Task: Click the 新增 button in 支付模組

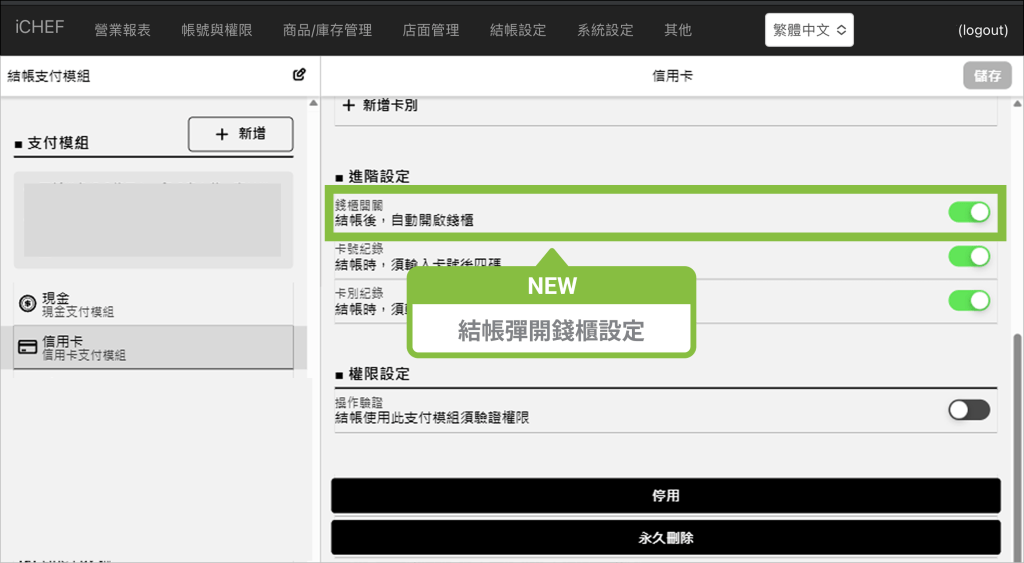Action: (240, 134)
